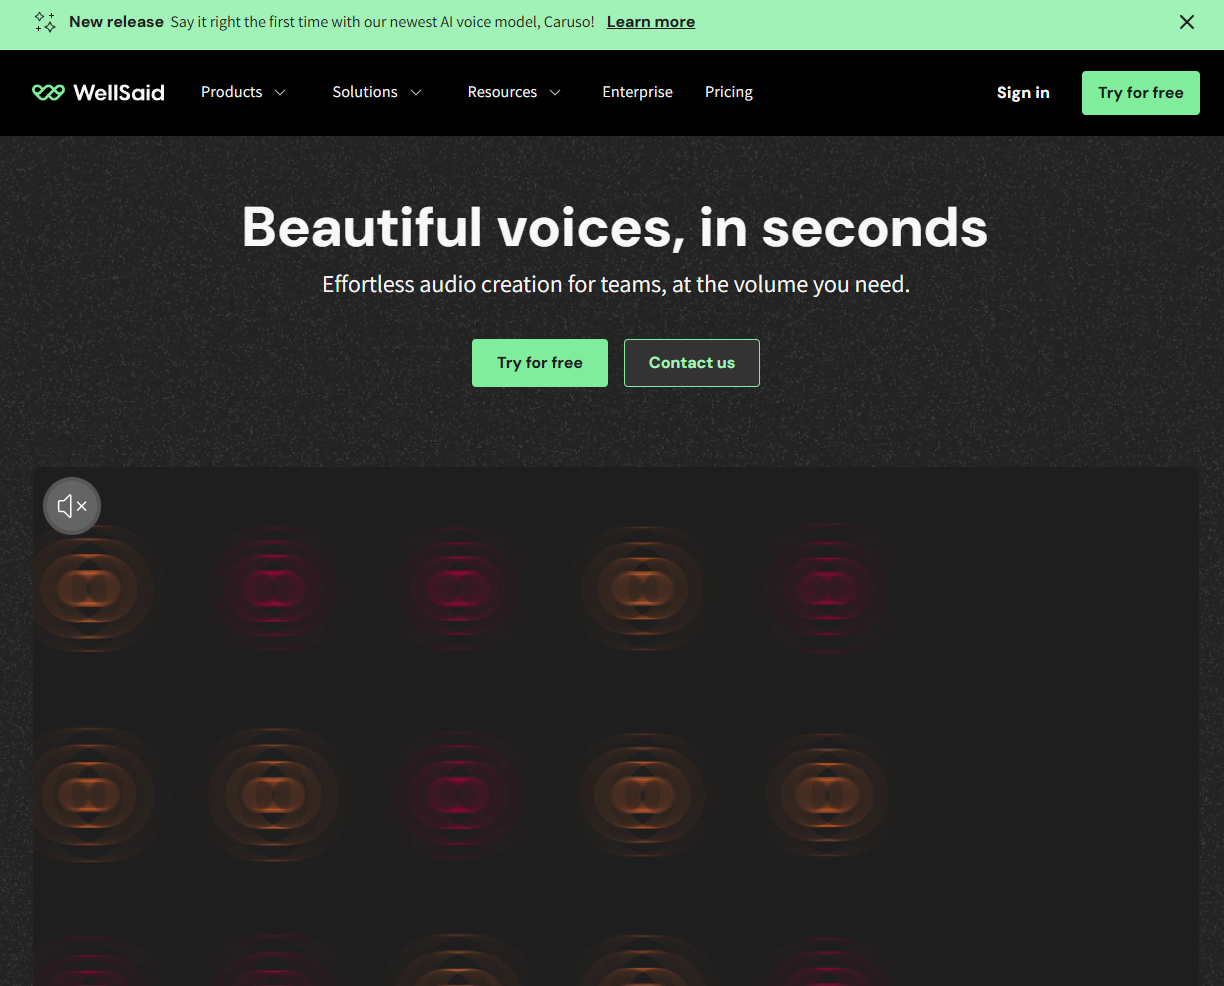Click the hero Try for free button
Viewport: 1224px width, 986px height.
point(539,363)
